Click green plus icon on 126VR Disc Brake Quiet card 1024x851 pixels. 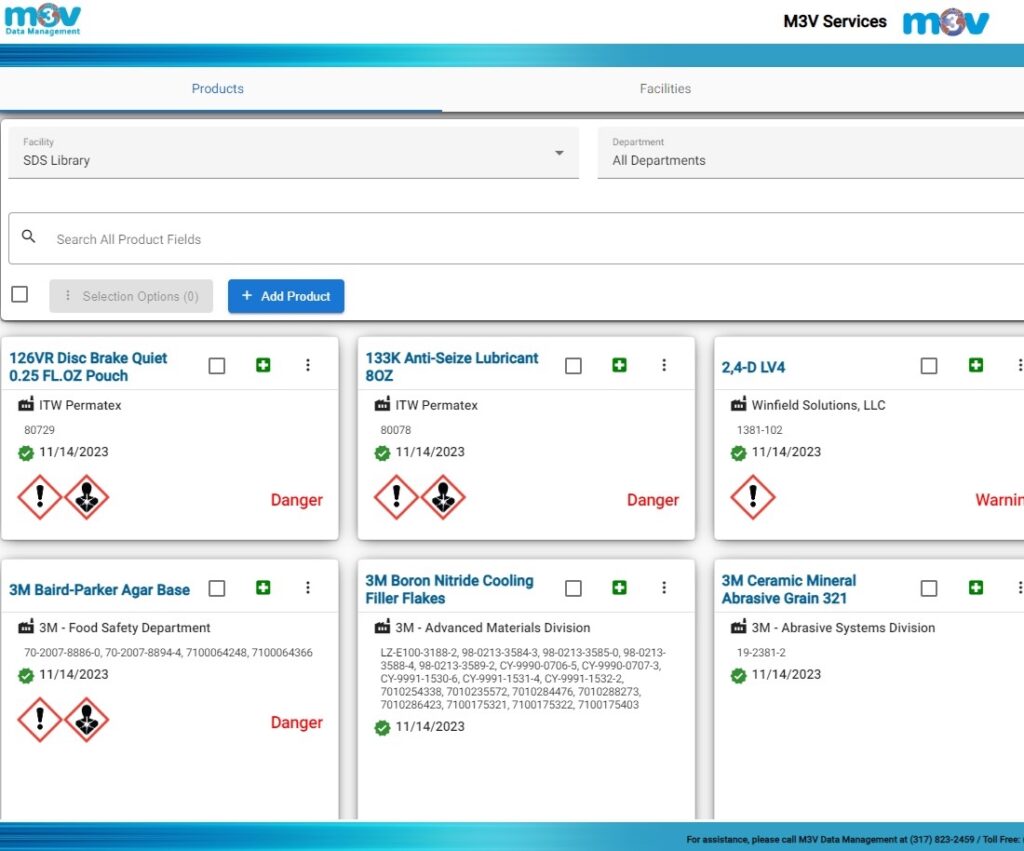tap(263, 365)
